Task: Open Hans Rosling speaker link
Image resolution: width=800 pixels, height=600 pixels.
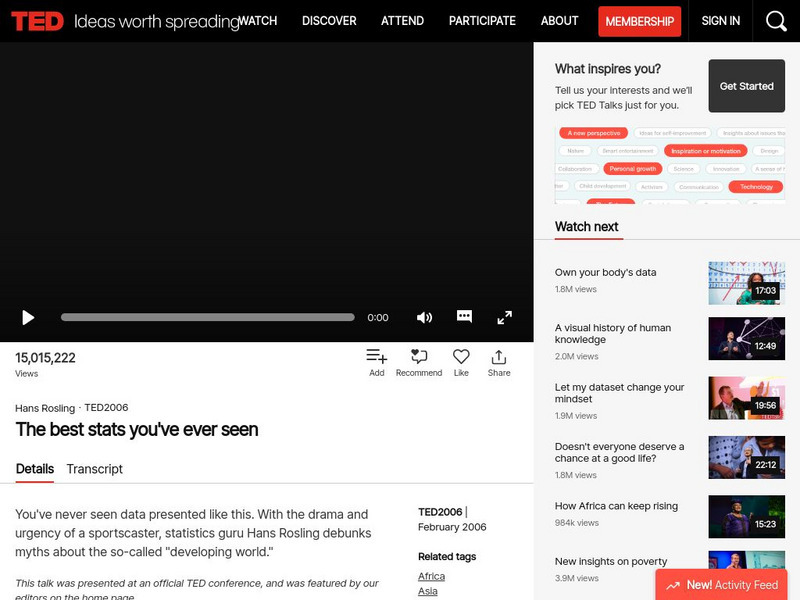Action: coord(45,408)
